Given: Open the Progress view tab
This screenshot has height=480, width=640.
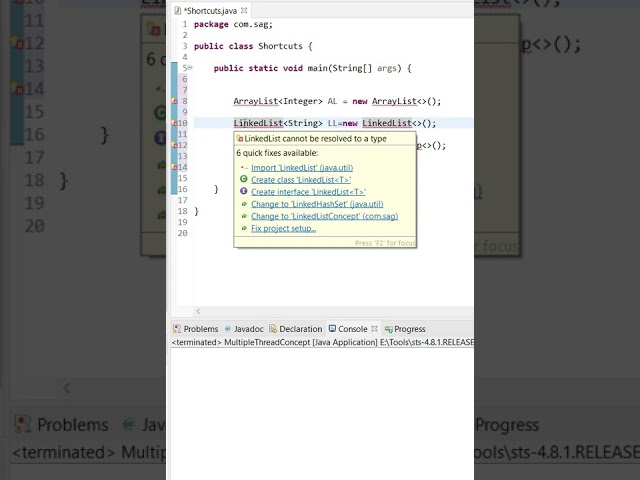Looking at the screenshot, I should tap(405, 329).
